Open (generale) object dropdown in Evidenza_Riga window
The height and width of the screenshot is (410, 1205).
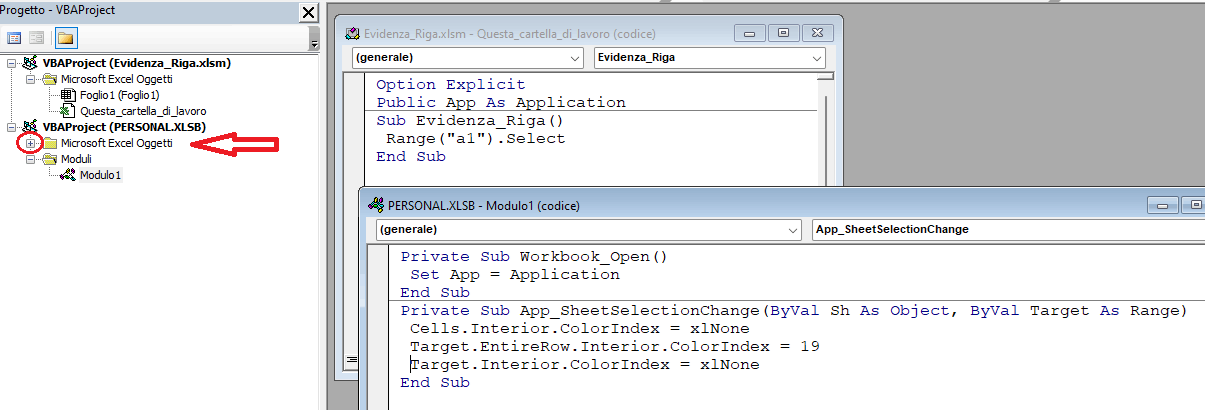574,58
